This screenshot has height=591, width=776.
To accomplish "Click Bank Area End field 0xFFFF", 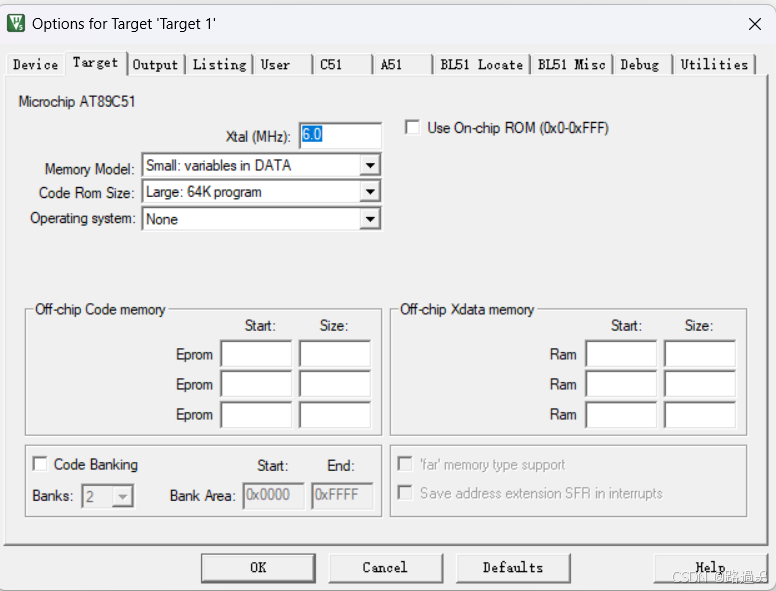I will click(342, 495).
